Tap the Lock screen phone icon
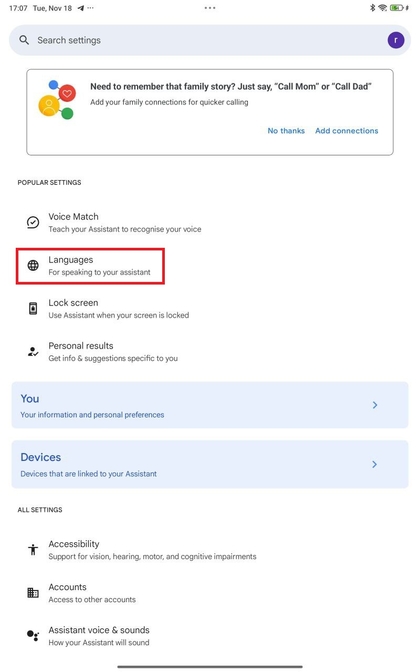 [33, 308]
